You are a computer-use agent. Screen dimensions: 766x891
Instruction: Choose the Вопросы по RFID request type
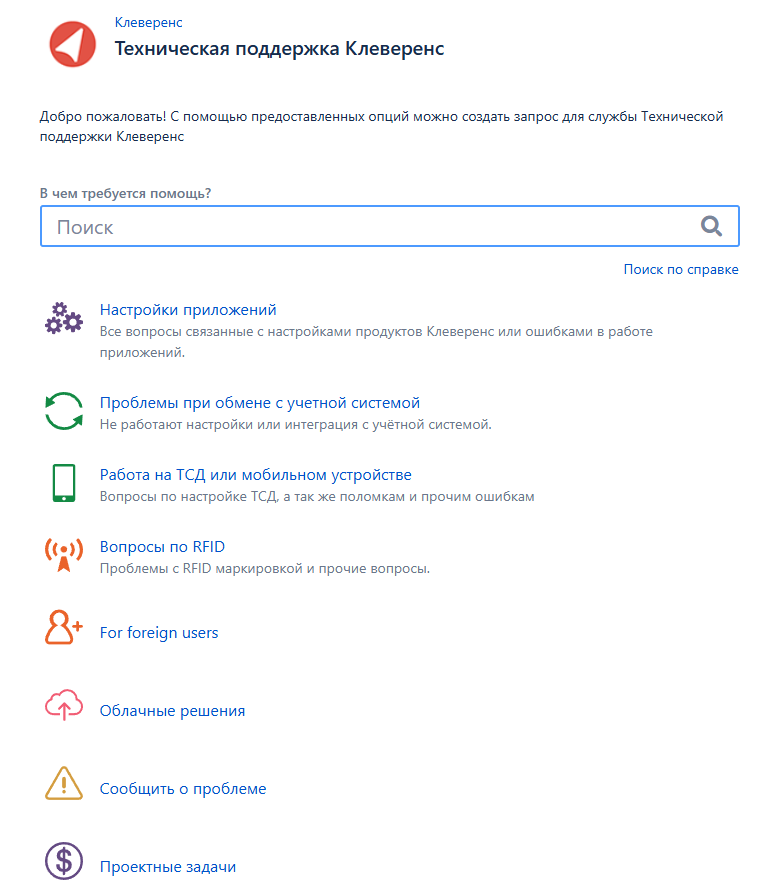pos(163,547)
